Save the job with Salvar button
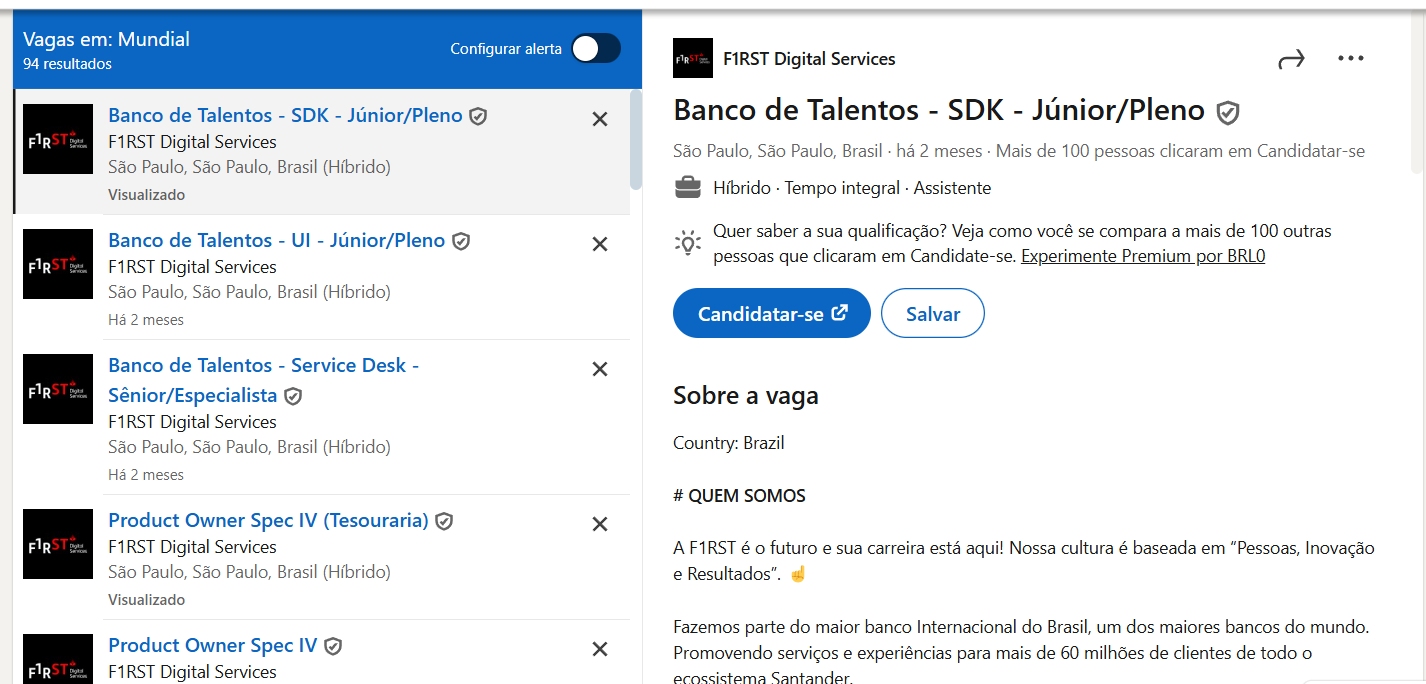This screenshot has width=1426, height=684. (933, 314)
